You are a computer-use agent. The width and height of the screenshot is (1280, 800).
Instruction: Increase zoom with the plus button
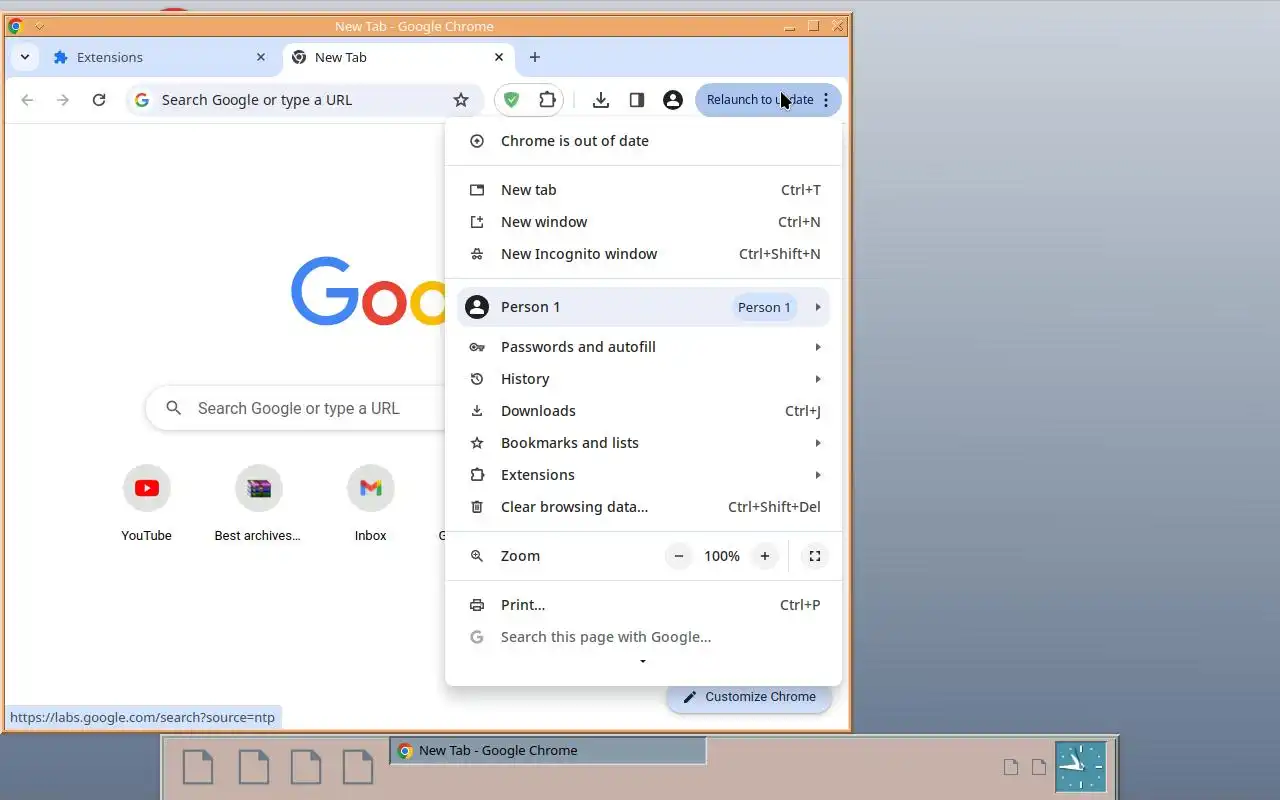click(765, 556)
